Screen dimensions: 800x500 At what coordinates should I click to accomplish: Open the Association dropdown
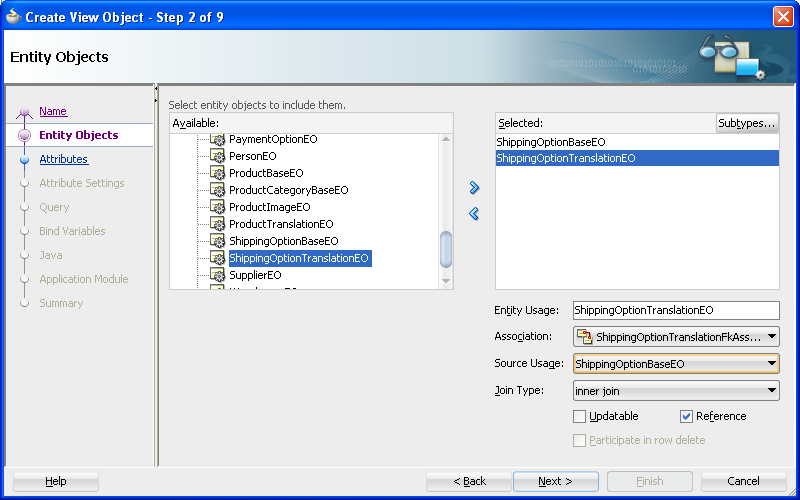(x=771, y=337)
